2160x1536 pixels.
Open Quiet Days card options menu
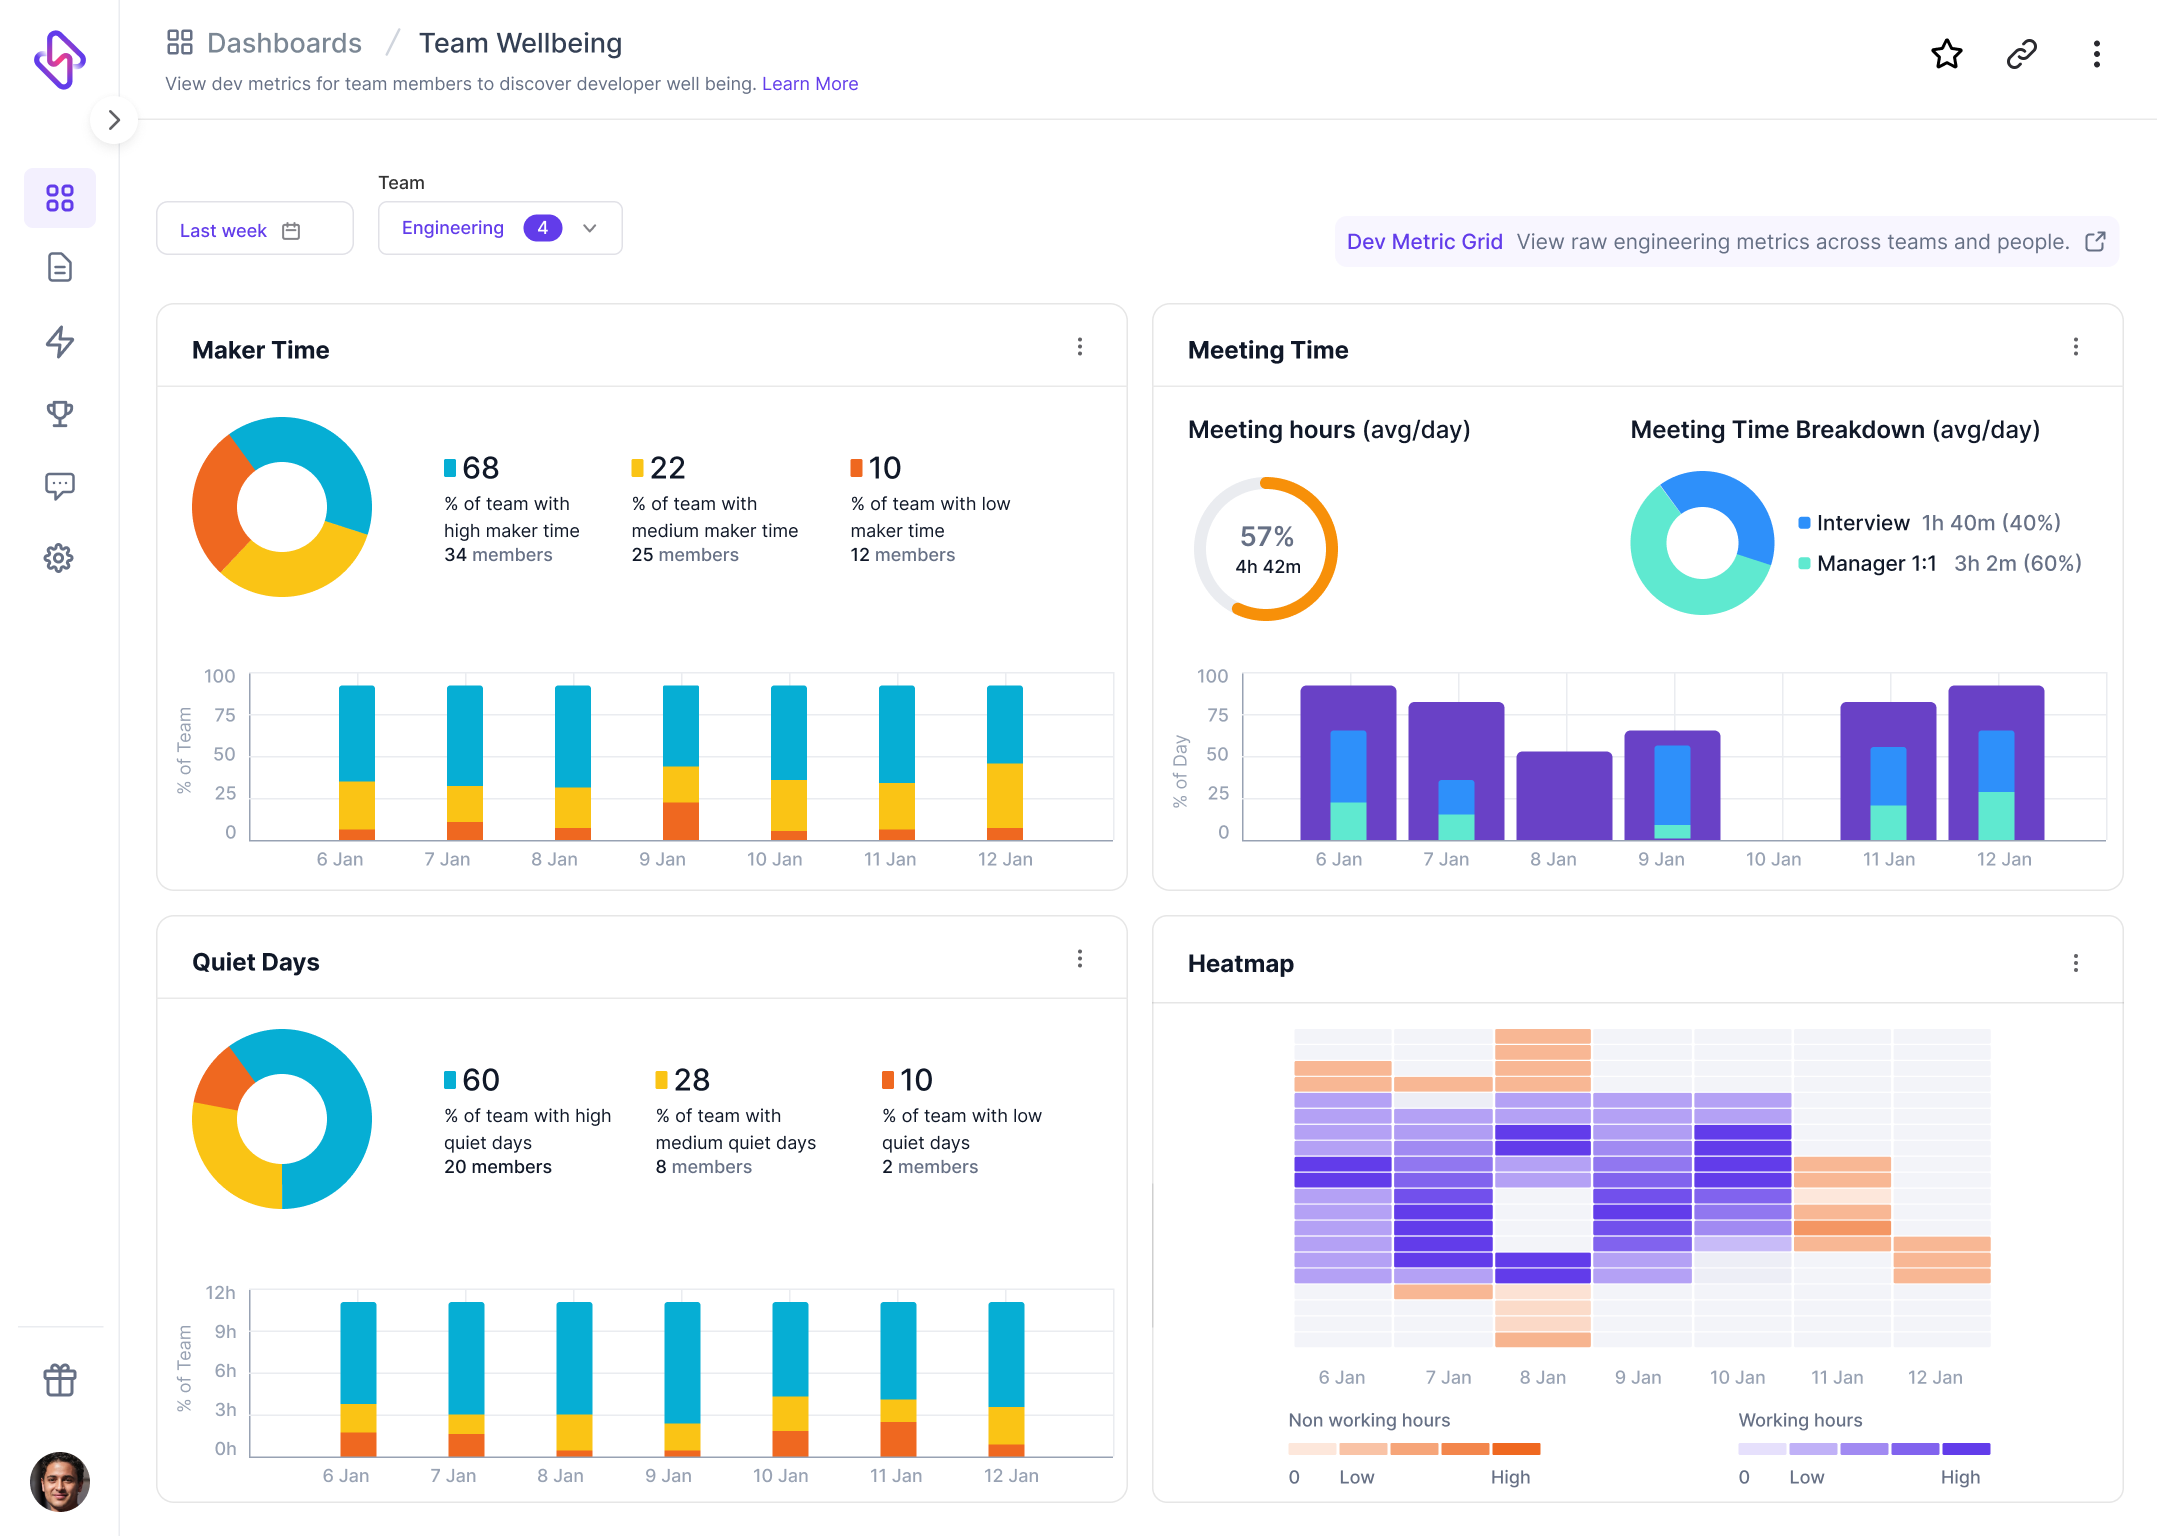coord(1080,959)
